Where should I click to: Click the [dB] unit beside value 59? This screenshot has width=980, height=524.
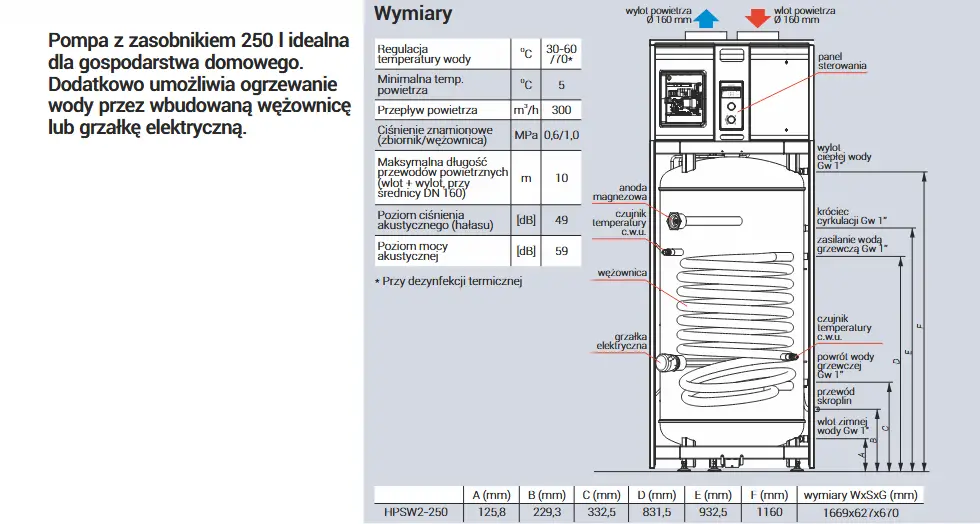526,251
